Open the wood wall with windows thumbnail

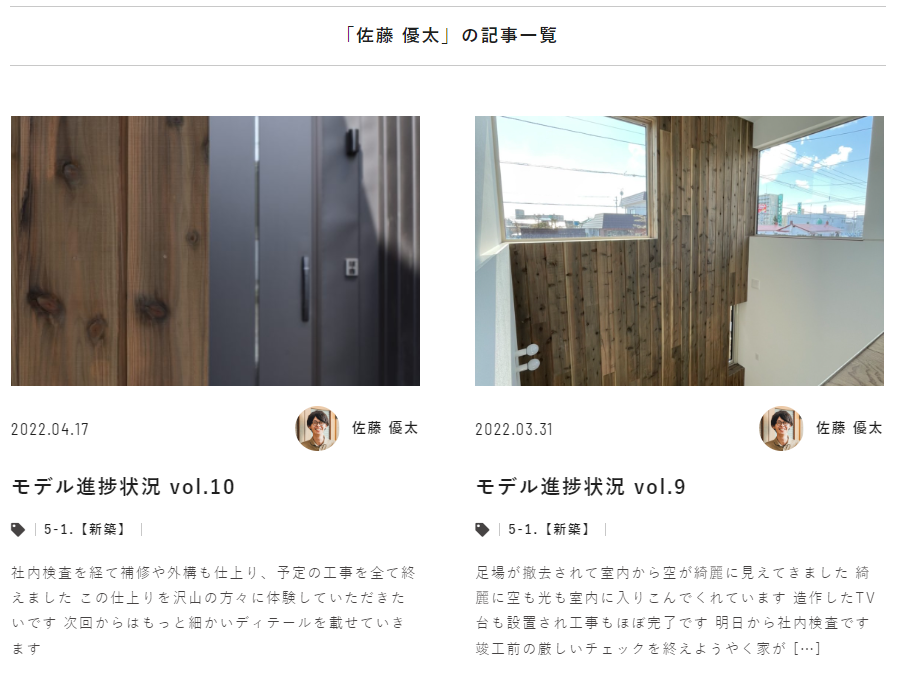tap(679, 251)
